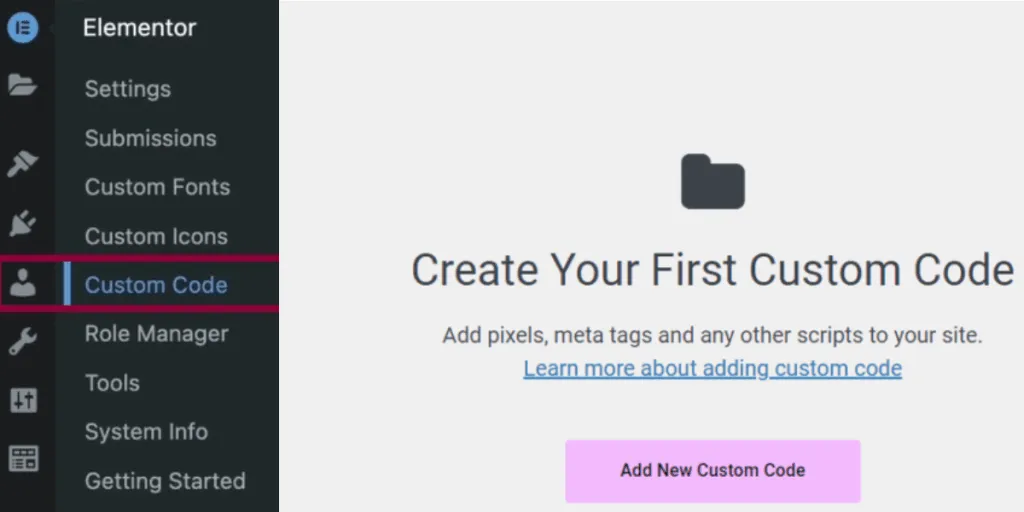The height and width of the screenshot is (512, 1024).
Task: Click the Elementor menu heading
Action: point(139,28)
